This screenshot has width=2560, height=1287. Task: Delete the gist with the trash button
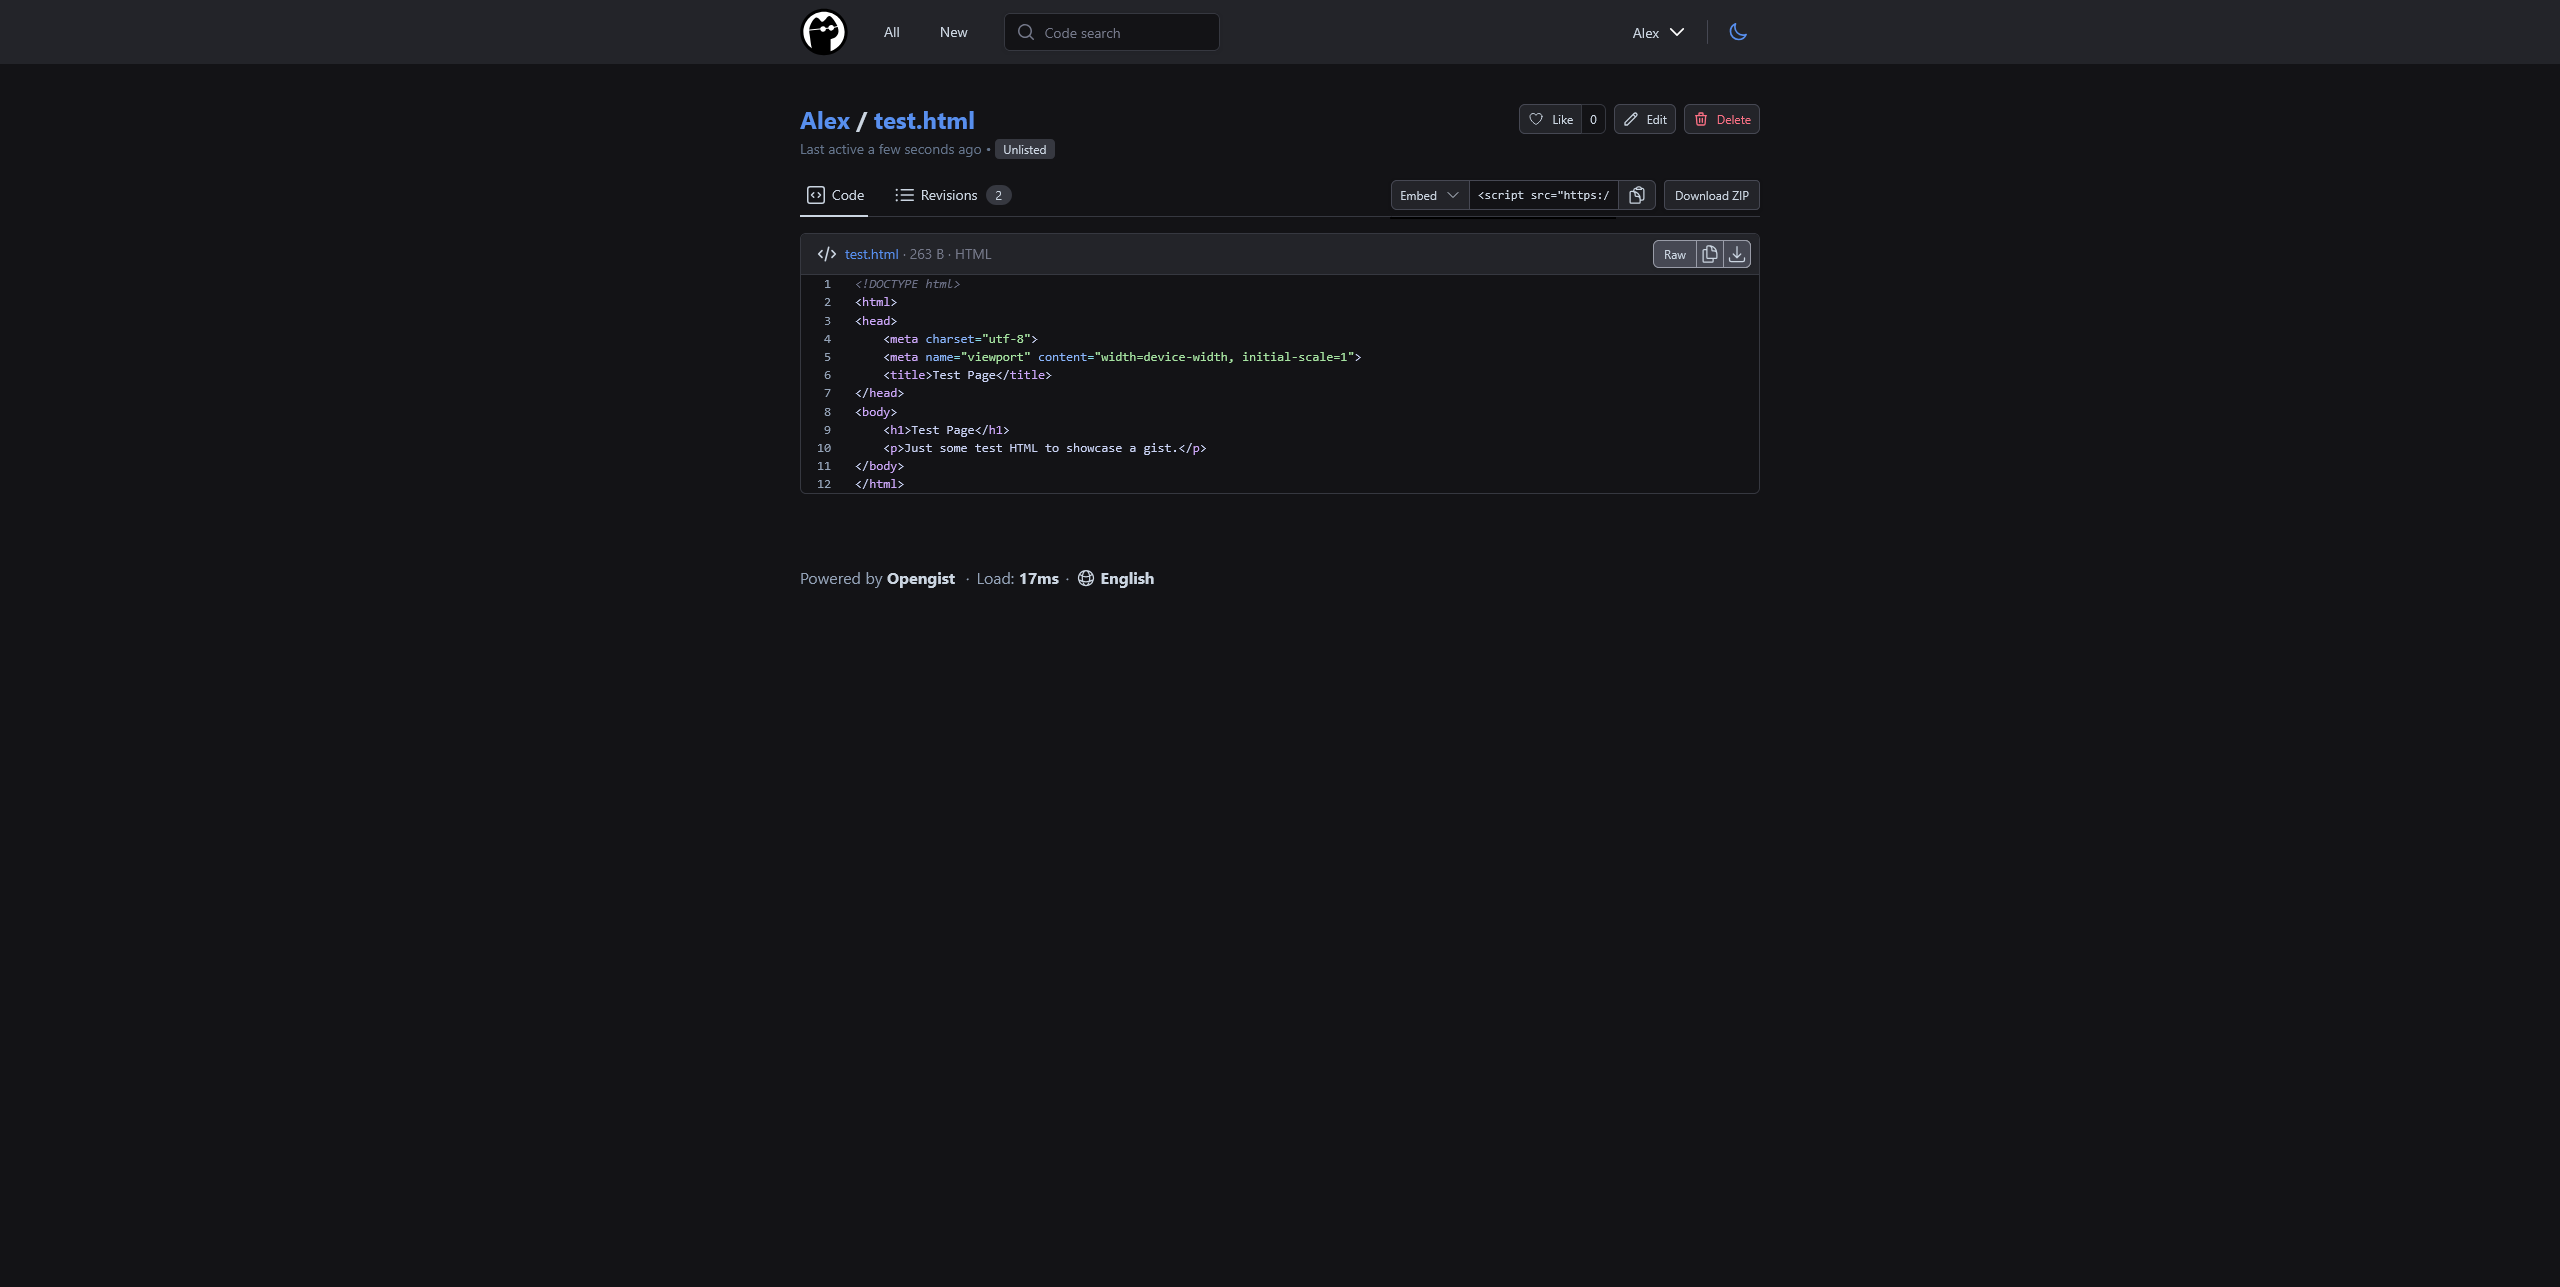[1721, 119]
